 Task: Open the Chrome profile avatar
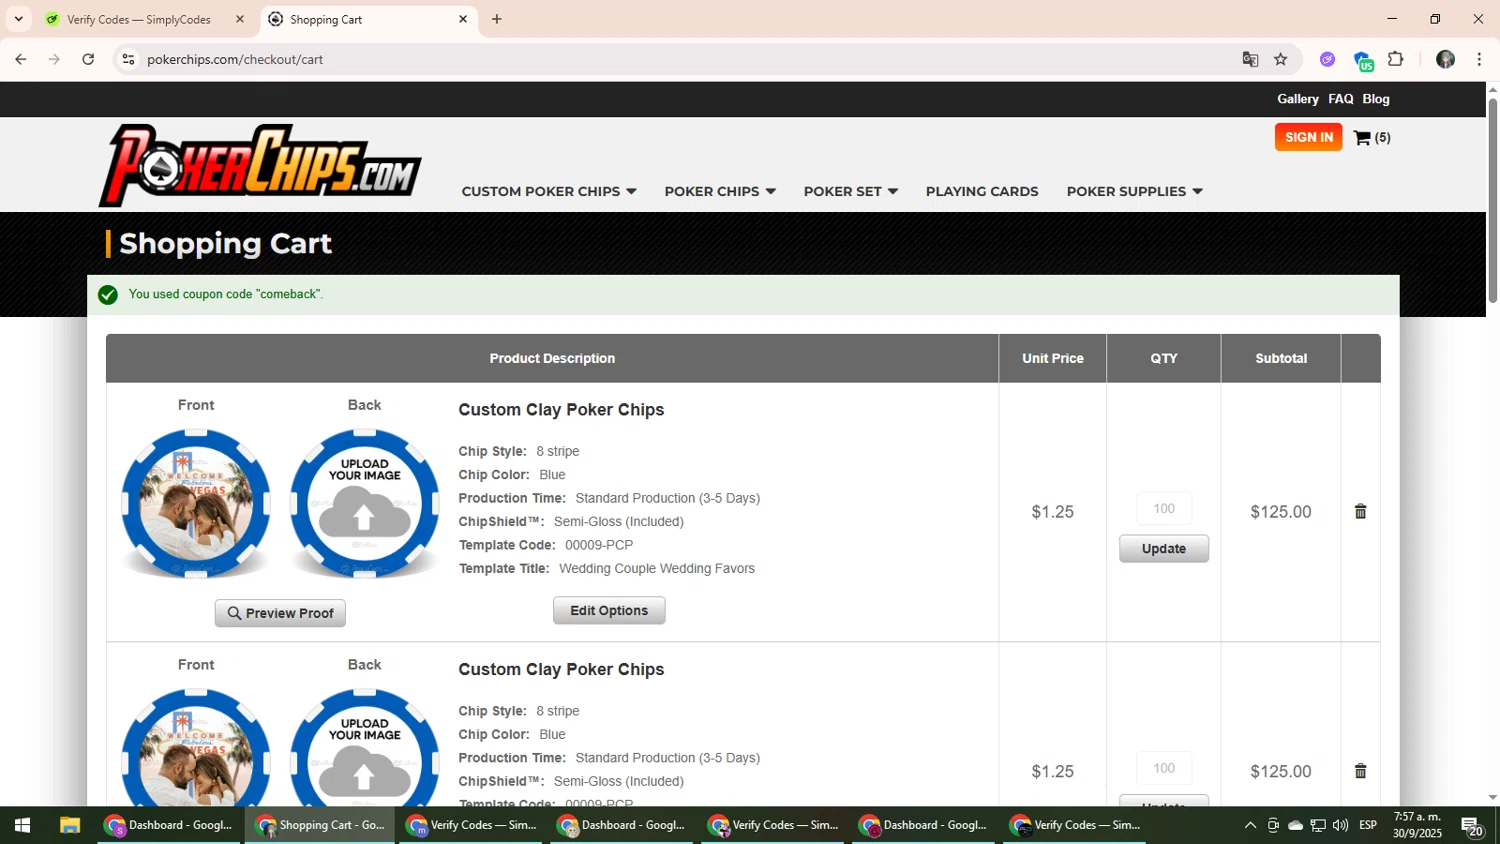1445,59
